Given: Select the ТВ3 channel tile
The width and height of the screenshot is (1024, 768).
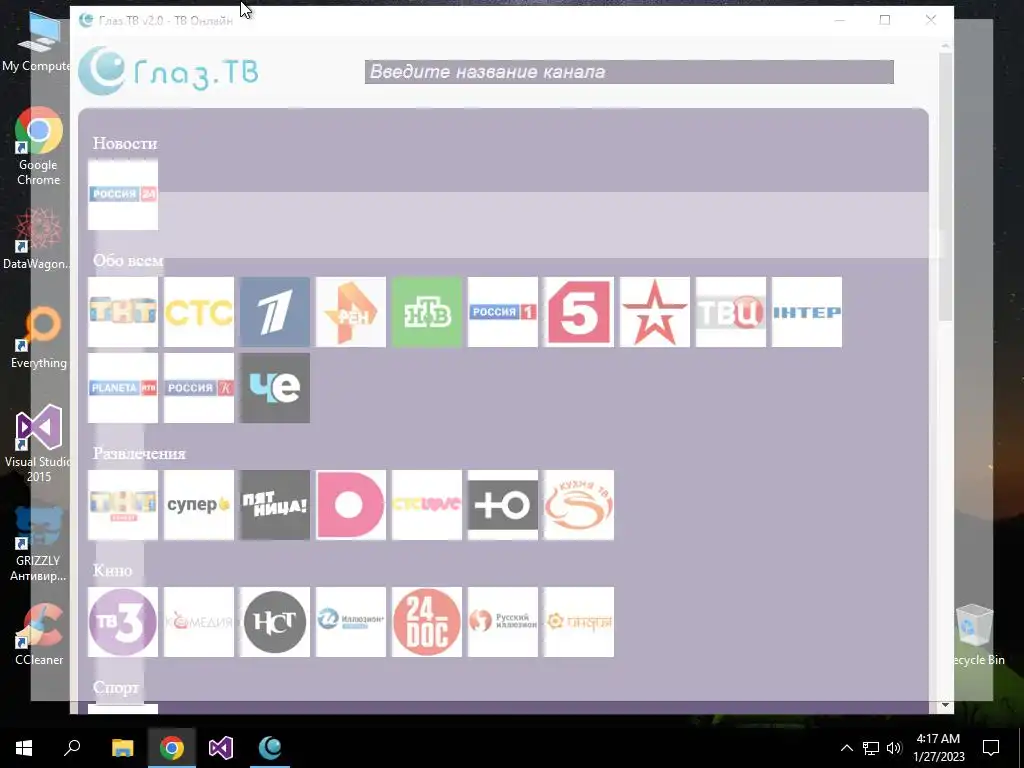Looking at the screenshot, I should click(x=123, y=622).
